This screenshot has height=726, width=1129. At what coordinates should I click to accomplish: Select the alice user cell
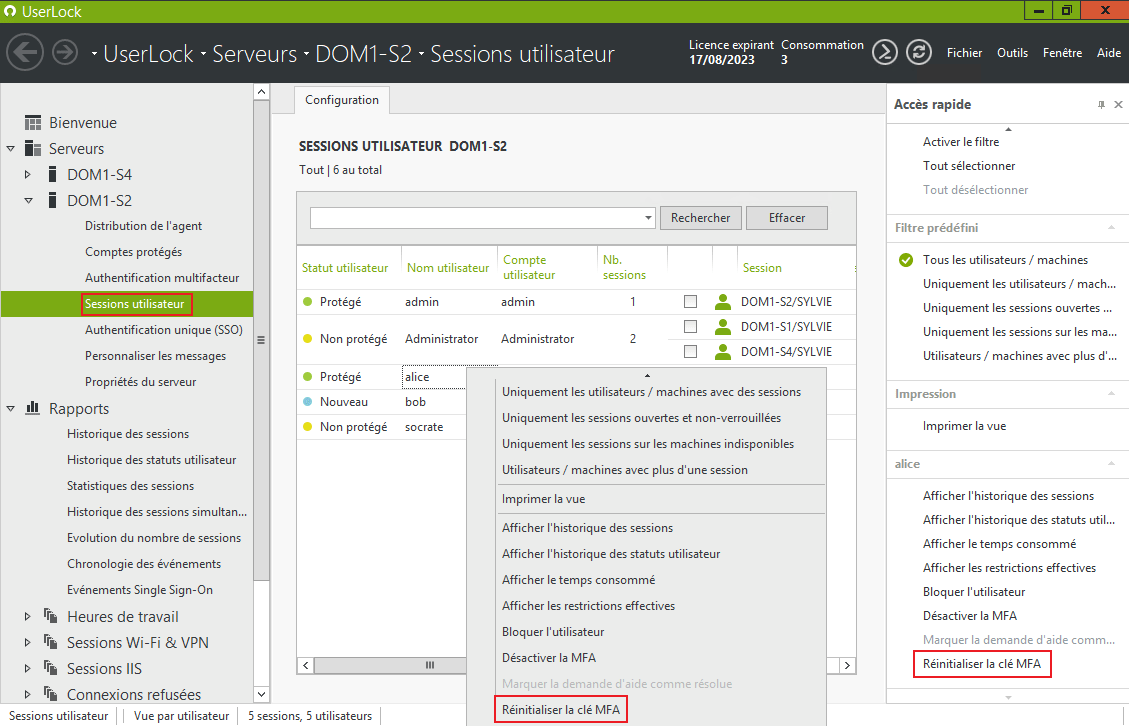[435, 377]
